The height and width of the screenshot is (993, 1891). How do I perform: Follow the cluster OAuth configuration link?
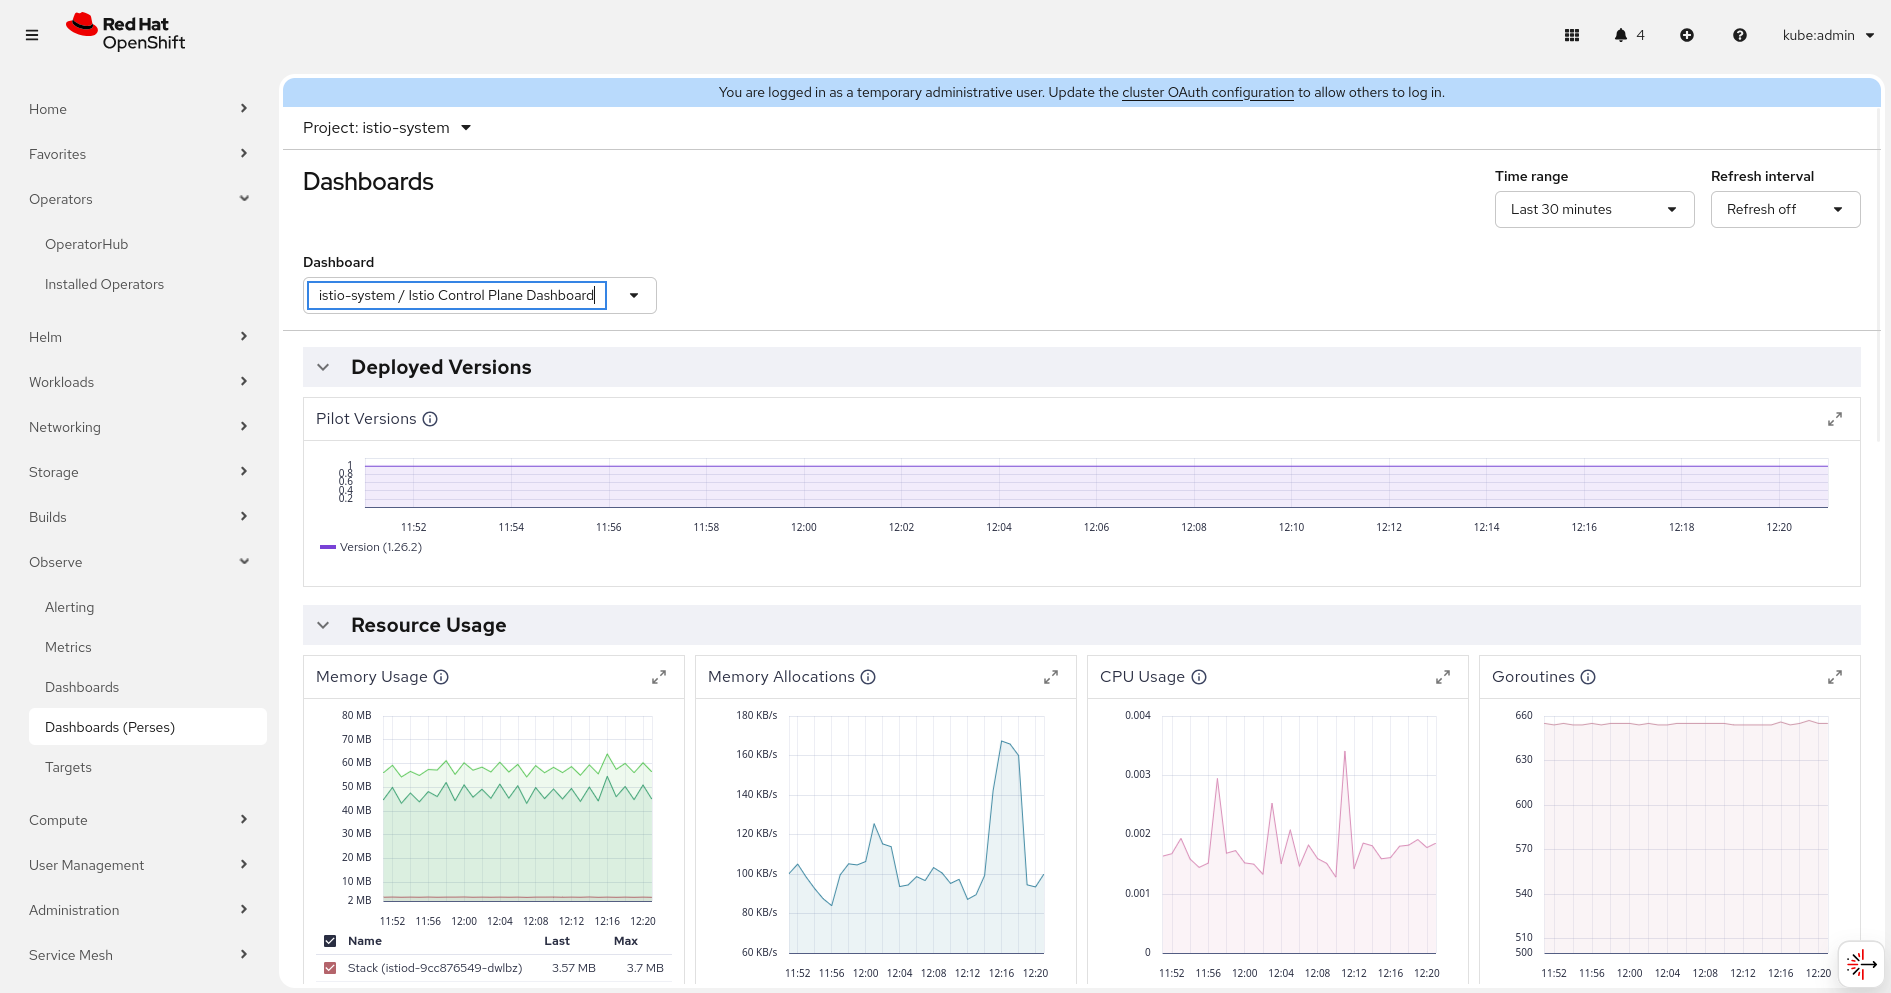coord(1208,92)
